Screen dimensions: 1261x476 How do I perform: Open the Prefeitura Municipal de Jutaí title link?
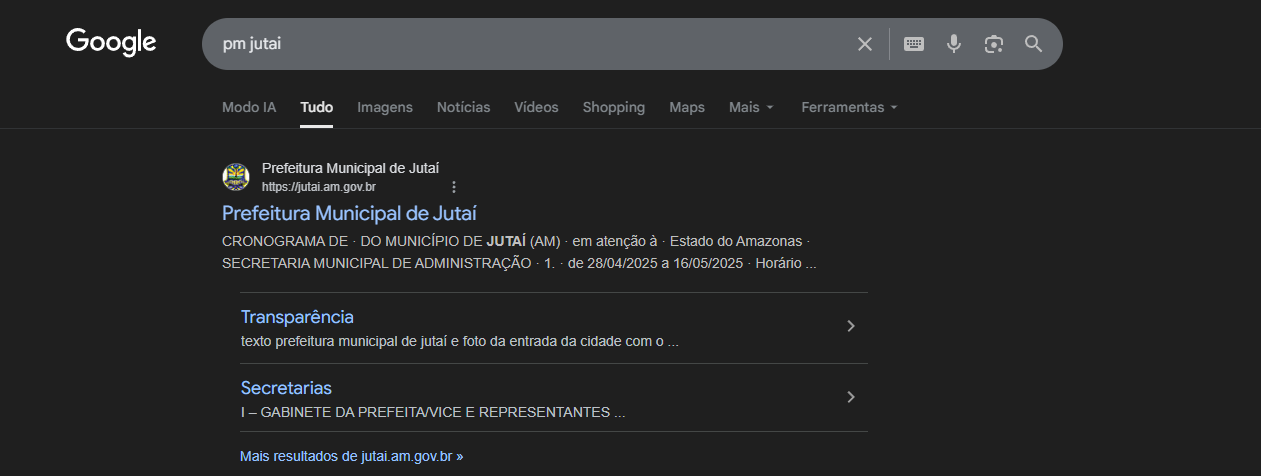pyautogui.click(x=349, y=213)
